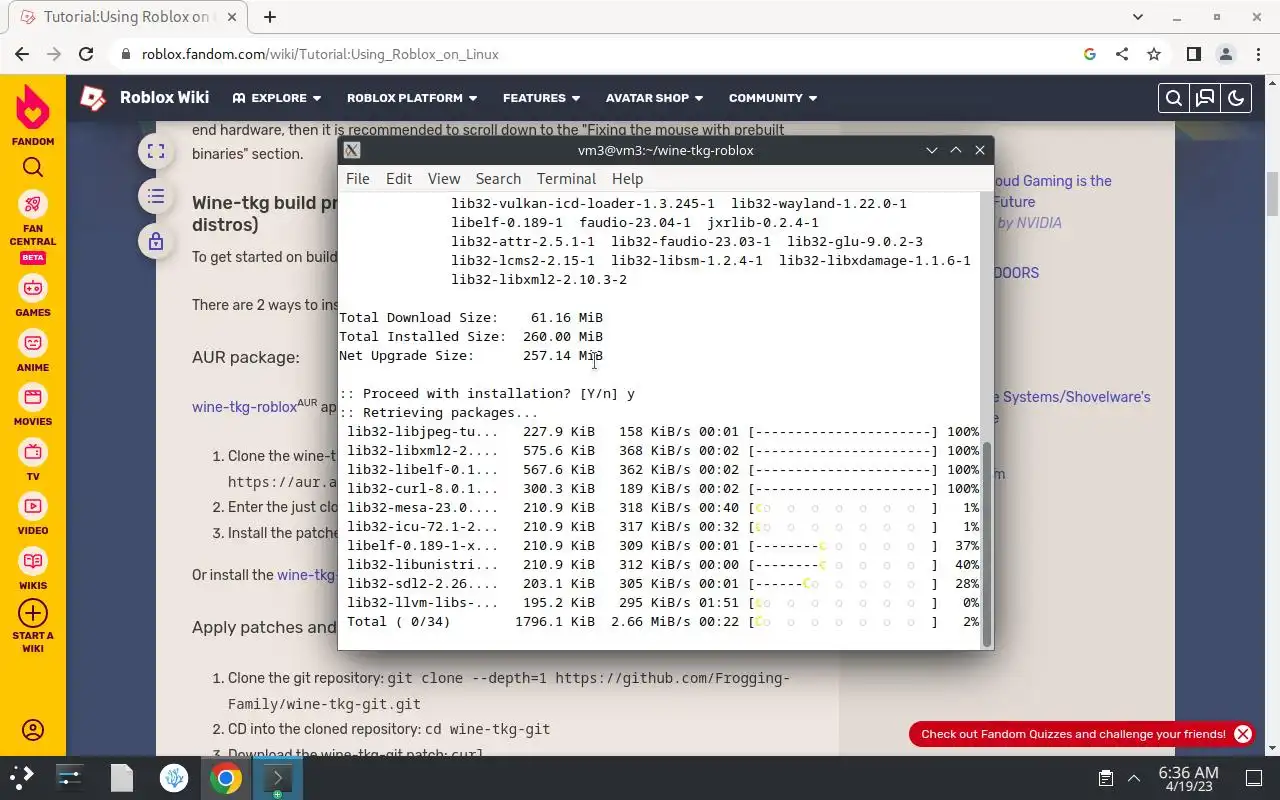
Task: Open Chrome tab search chevron
Action: (x=1138, y=17)
